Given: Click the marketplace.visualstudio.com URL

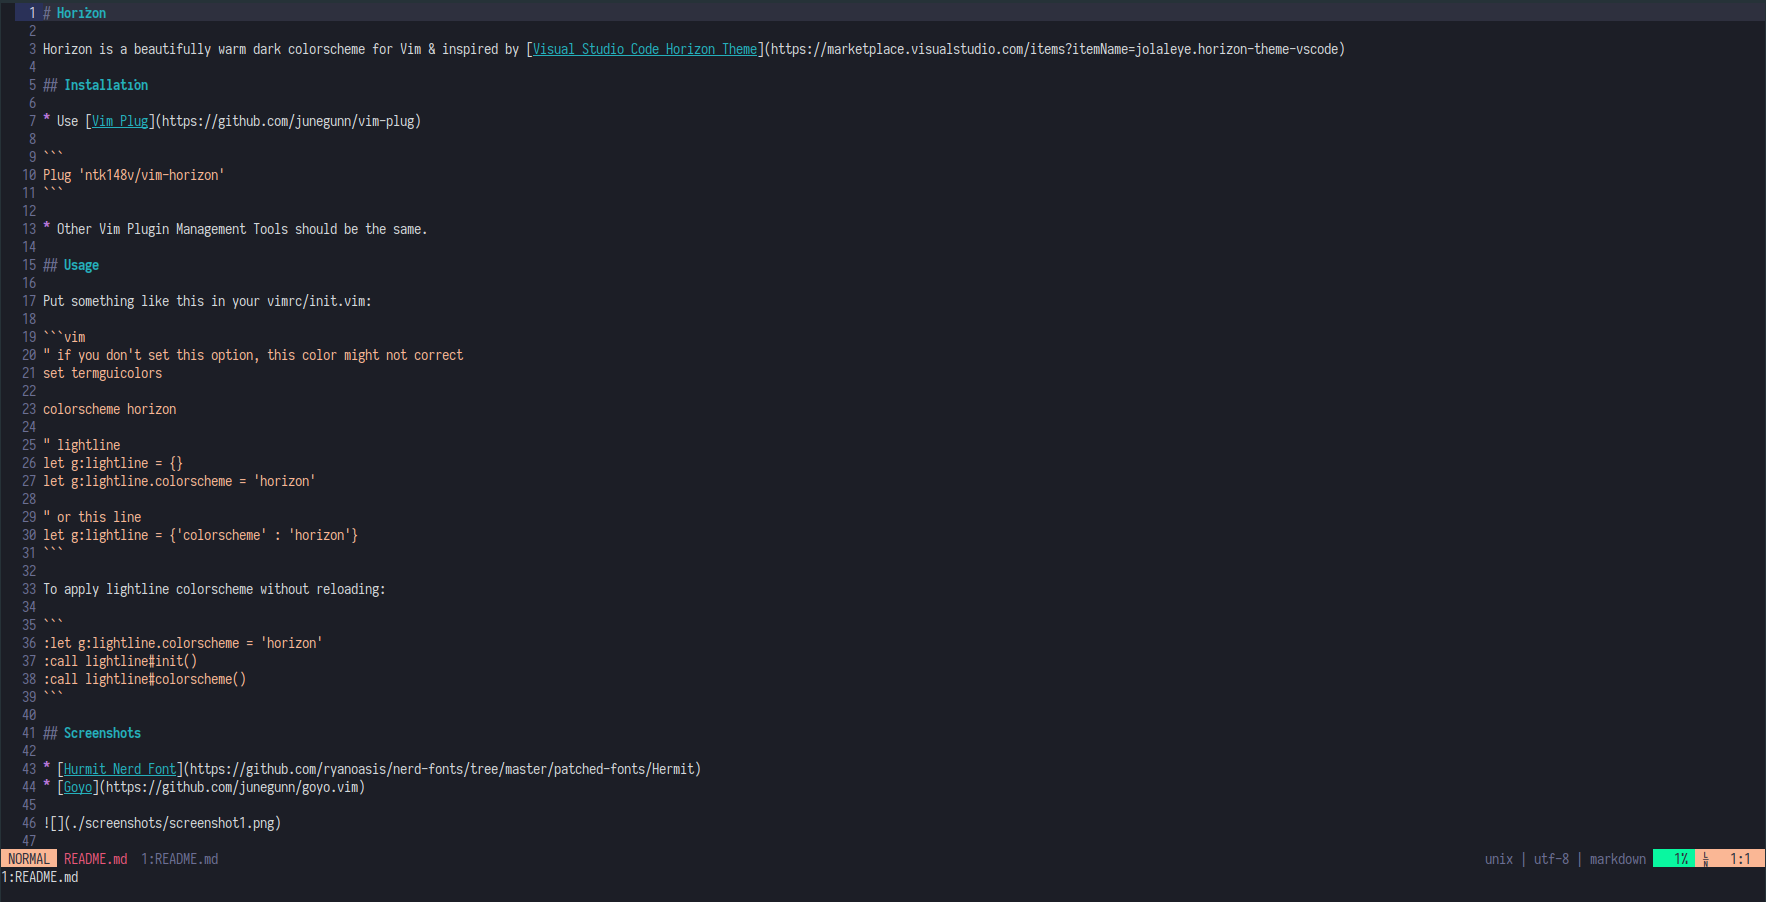Looking at the screenshot, I should [x=1055, y=49].
